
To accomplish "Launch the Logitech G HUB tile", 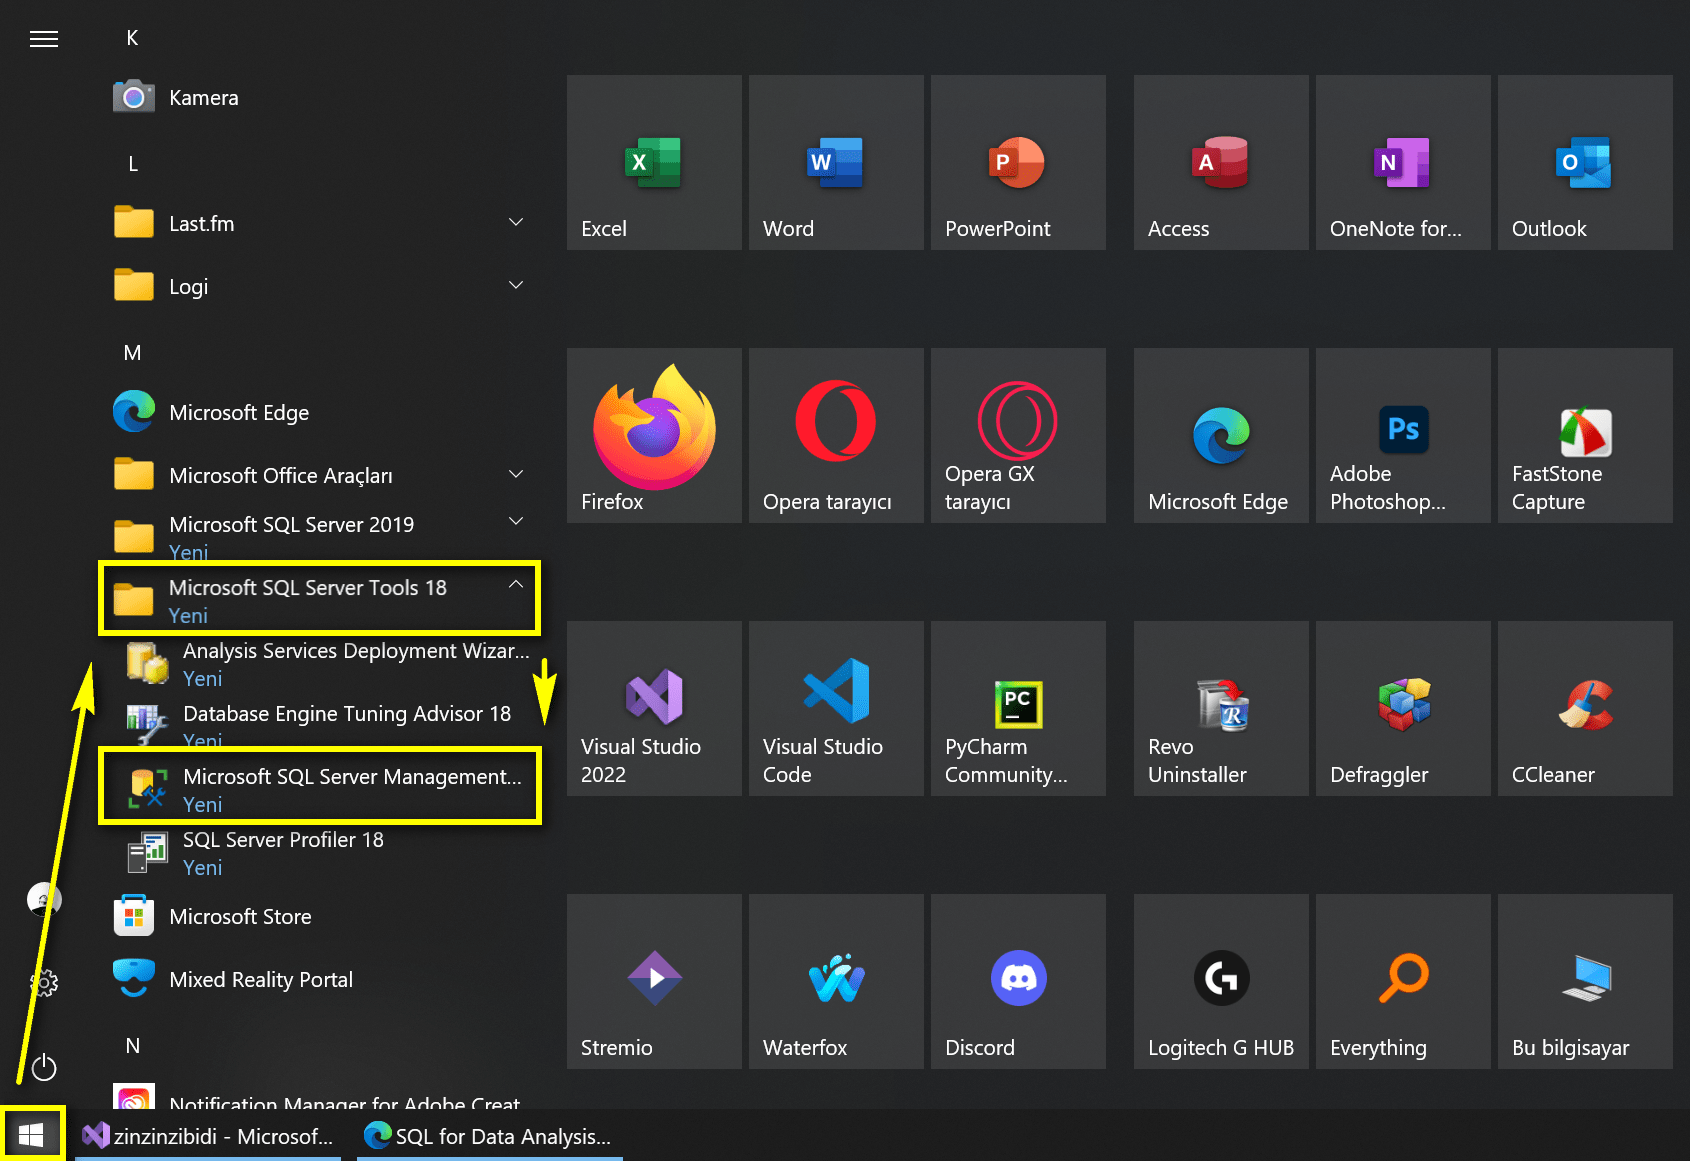I will pos(1221,981).
